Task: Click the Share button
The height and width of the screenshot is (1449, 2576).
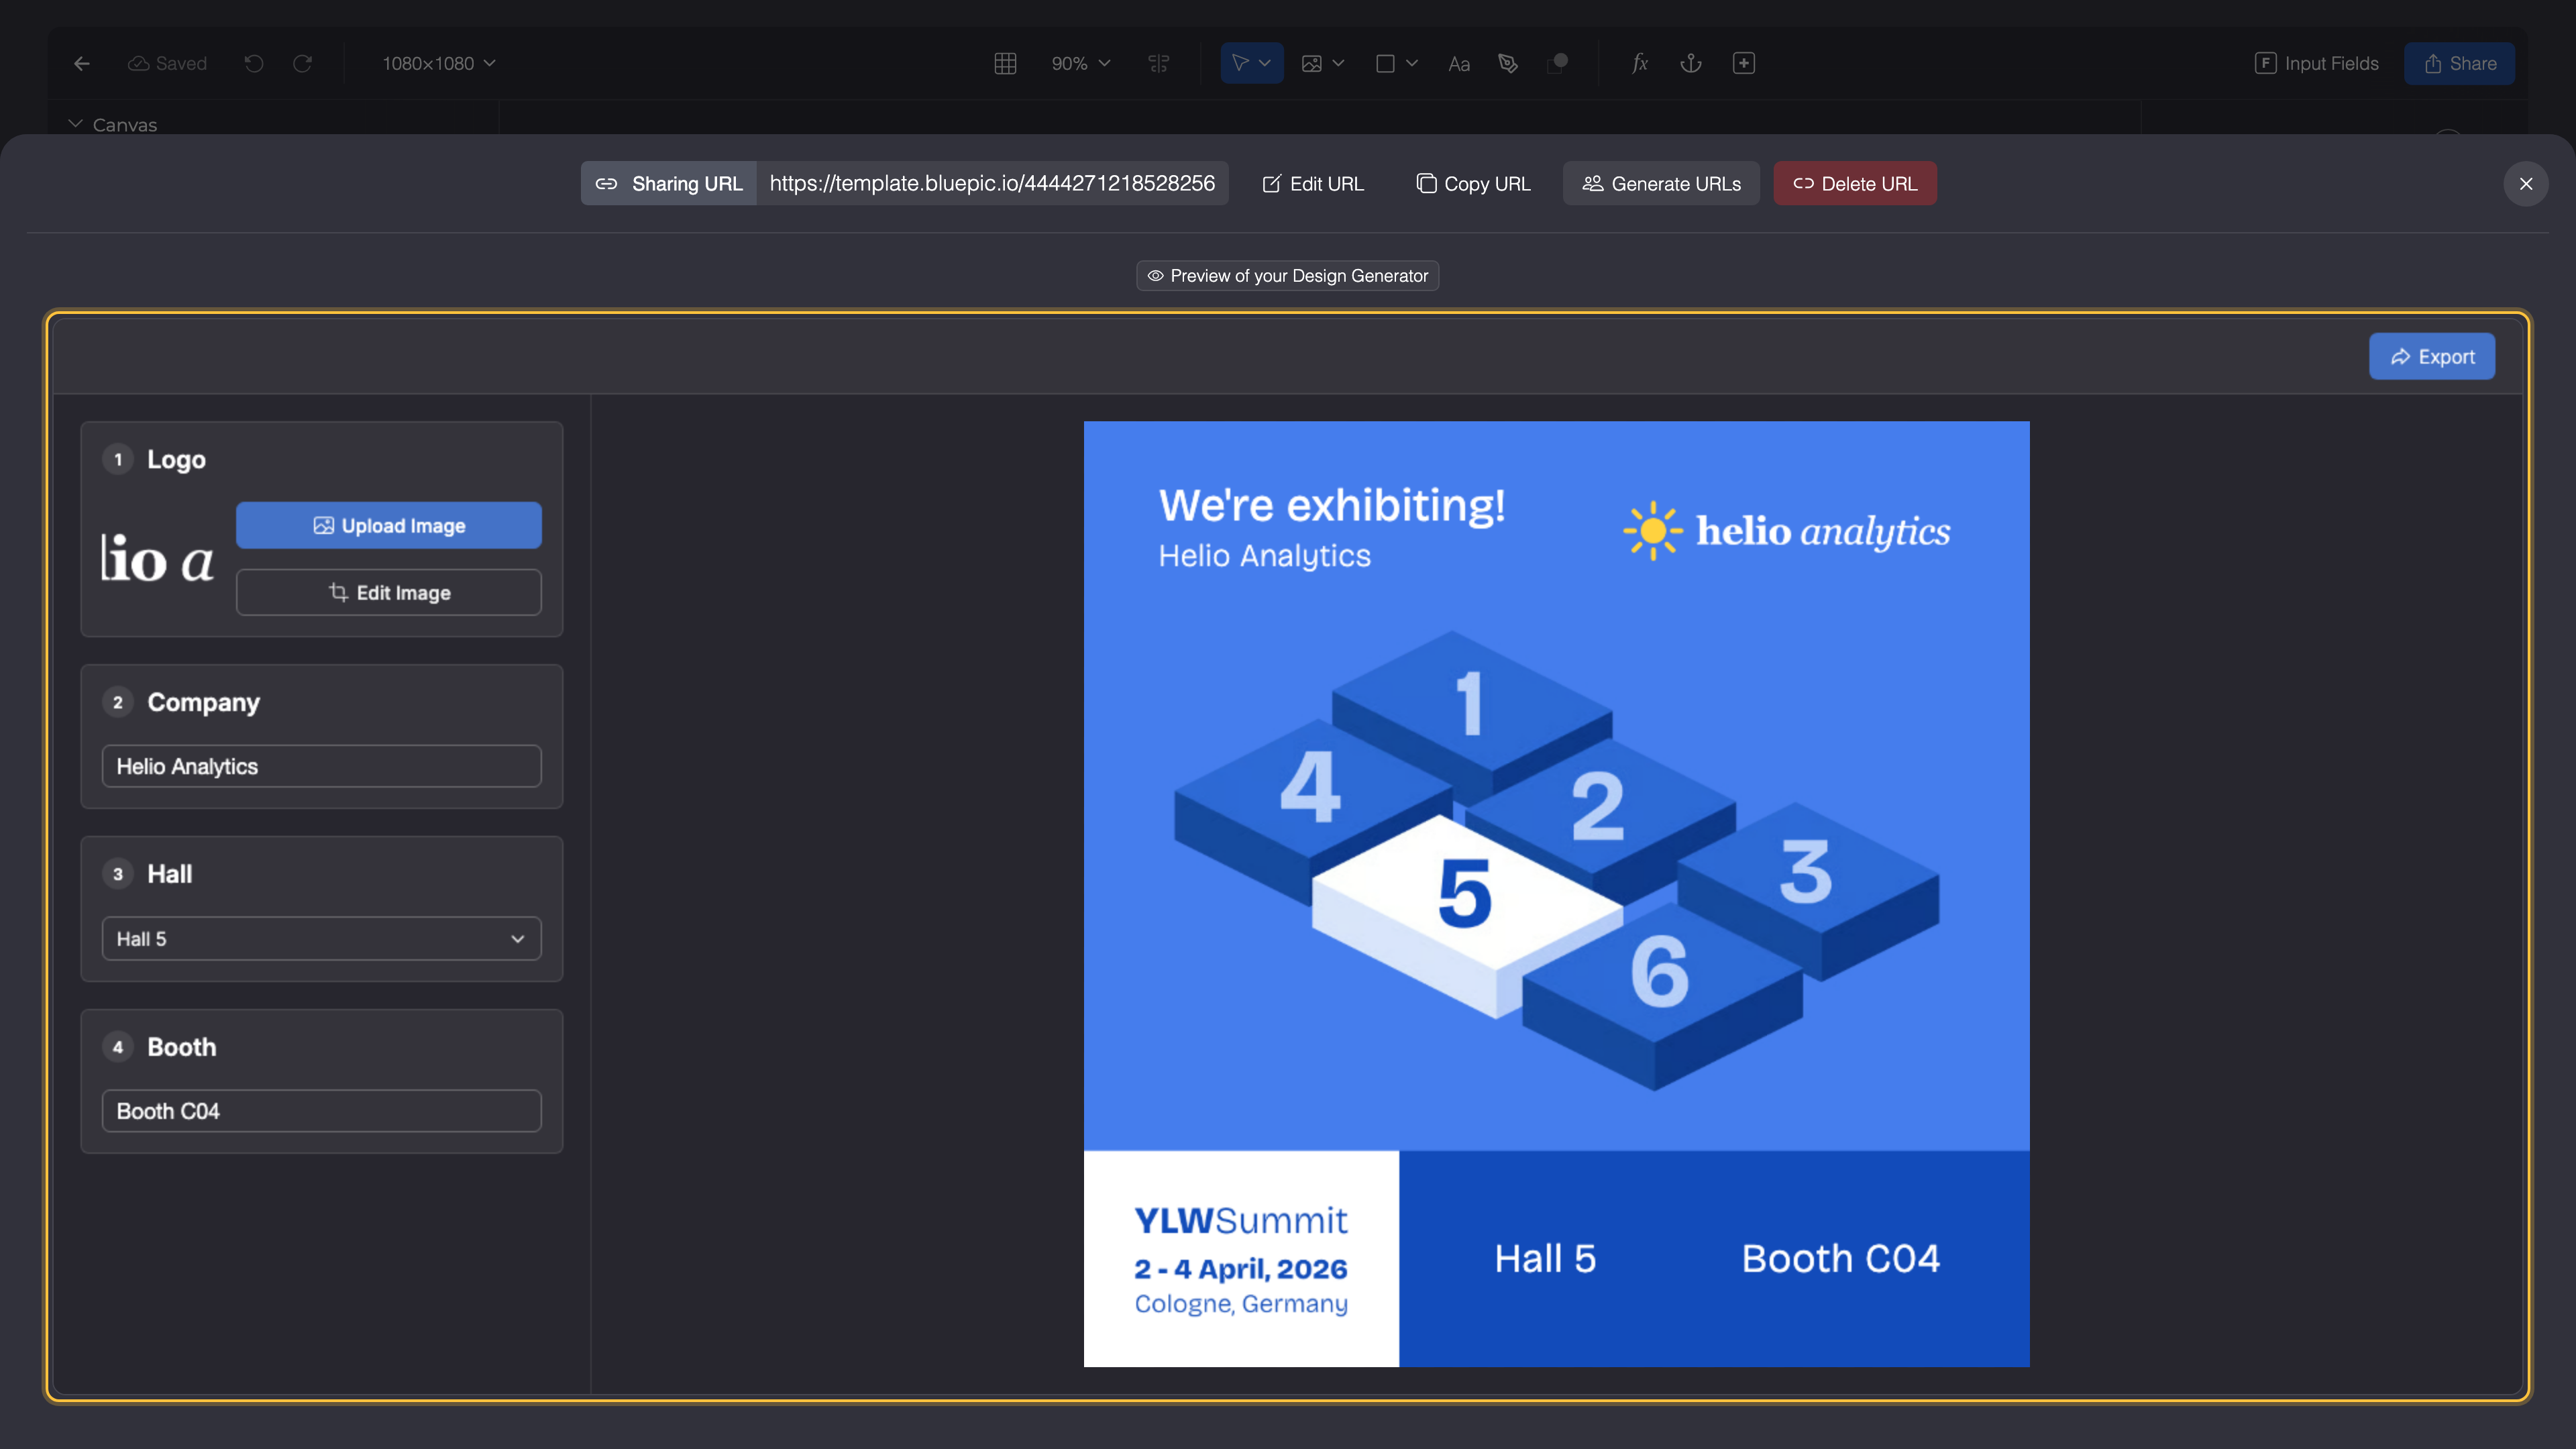Action: 2459,63
